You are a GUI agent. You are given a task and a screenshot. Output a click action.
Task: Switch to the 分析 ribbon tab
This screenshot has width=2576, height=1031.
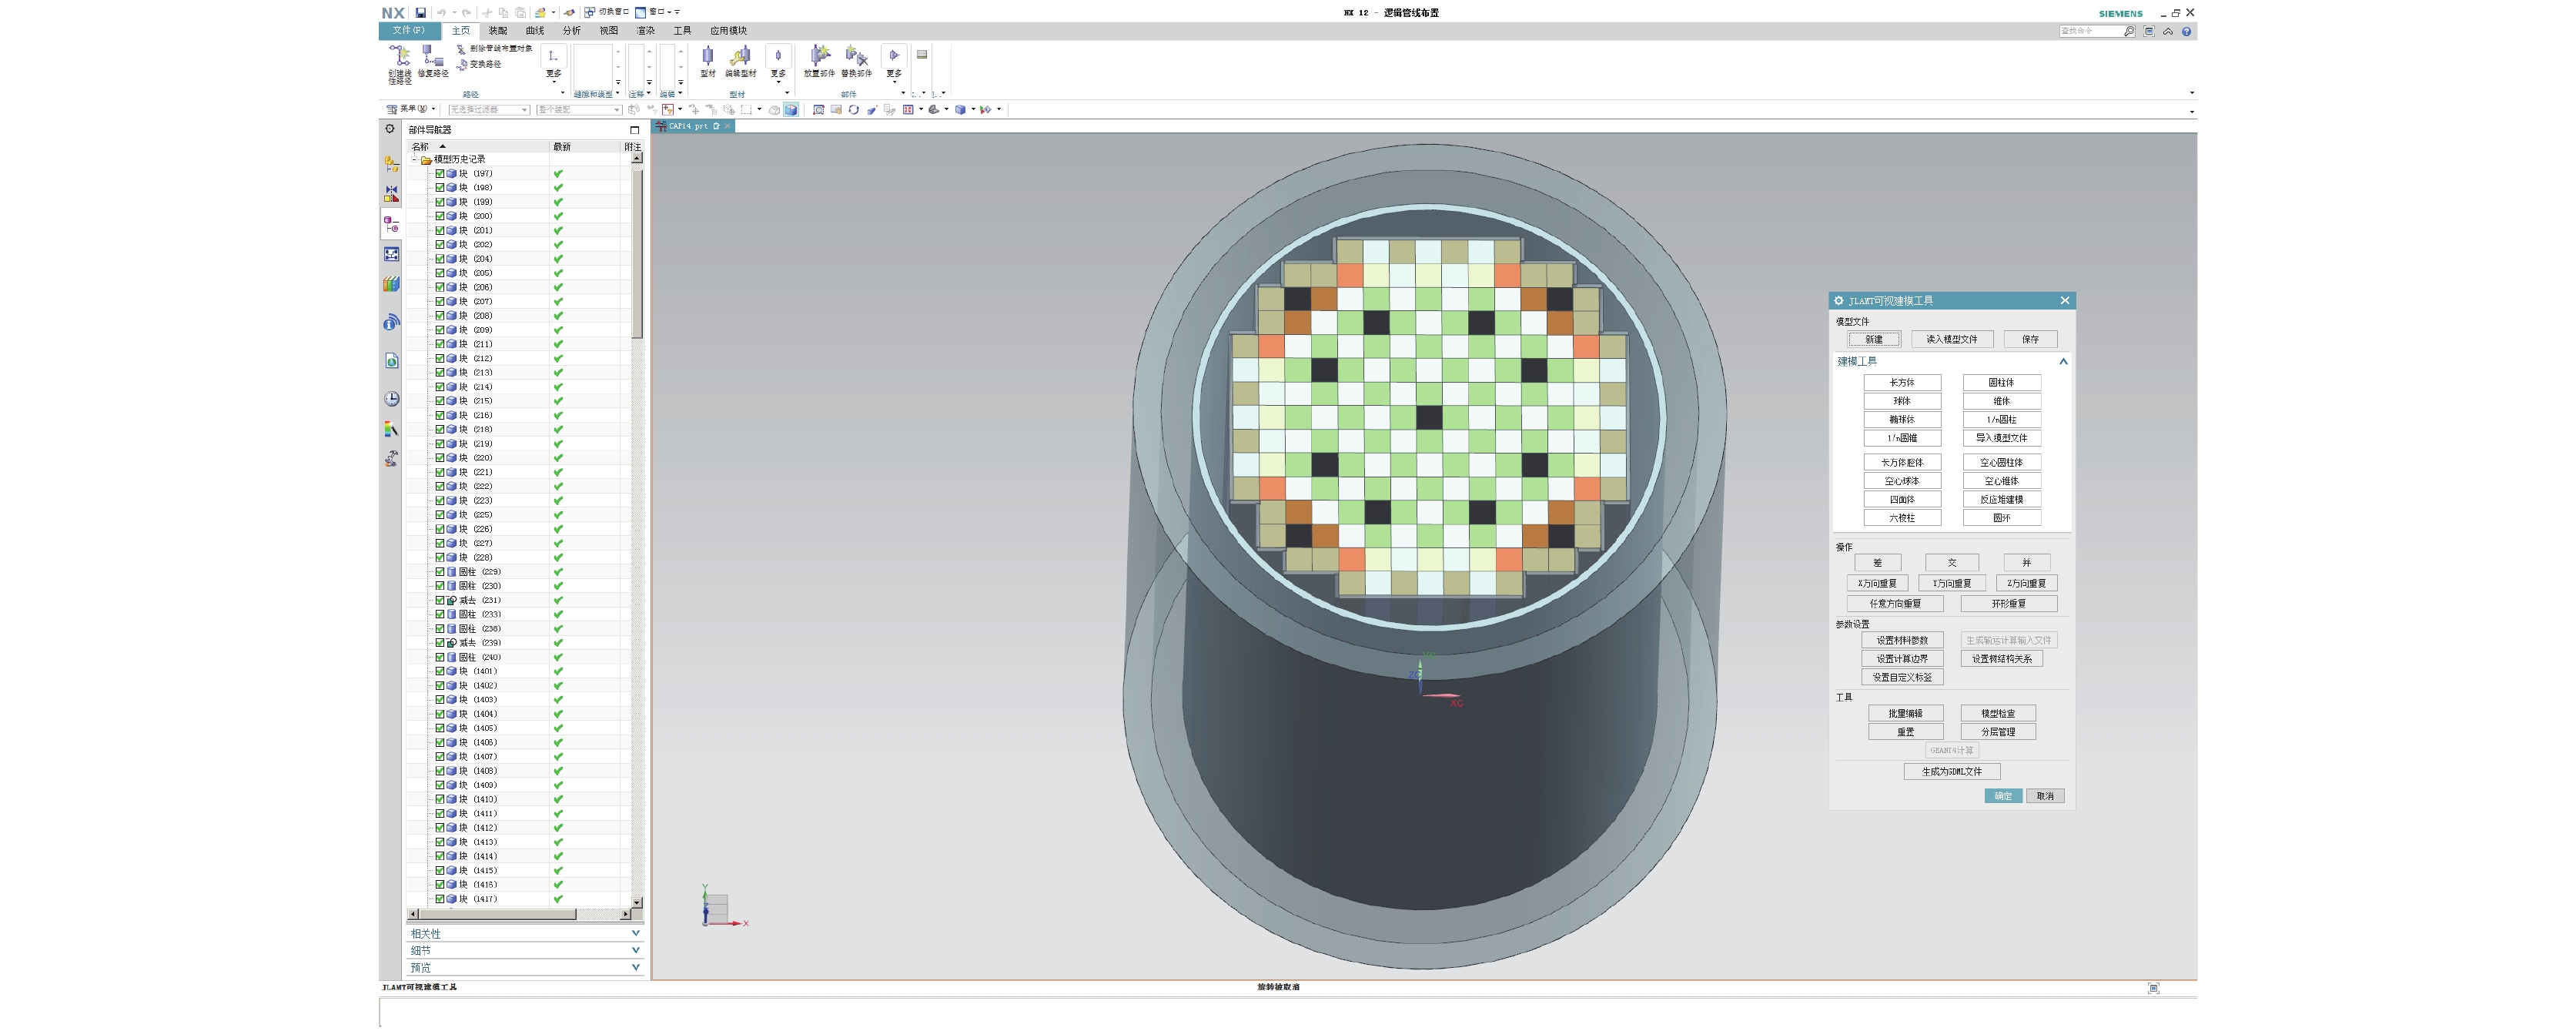click(571, 31)
